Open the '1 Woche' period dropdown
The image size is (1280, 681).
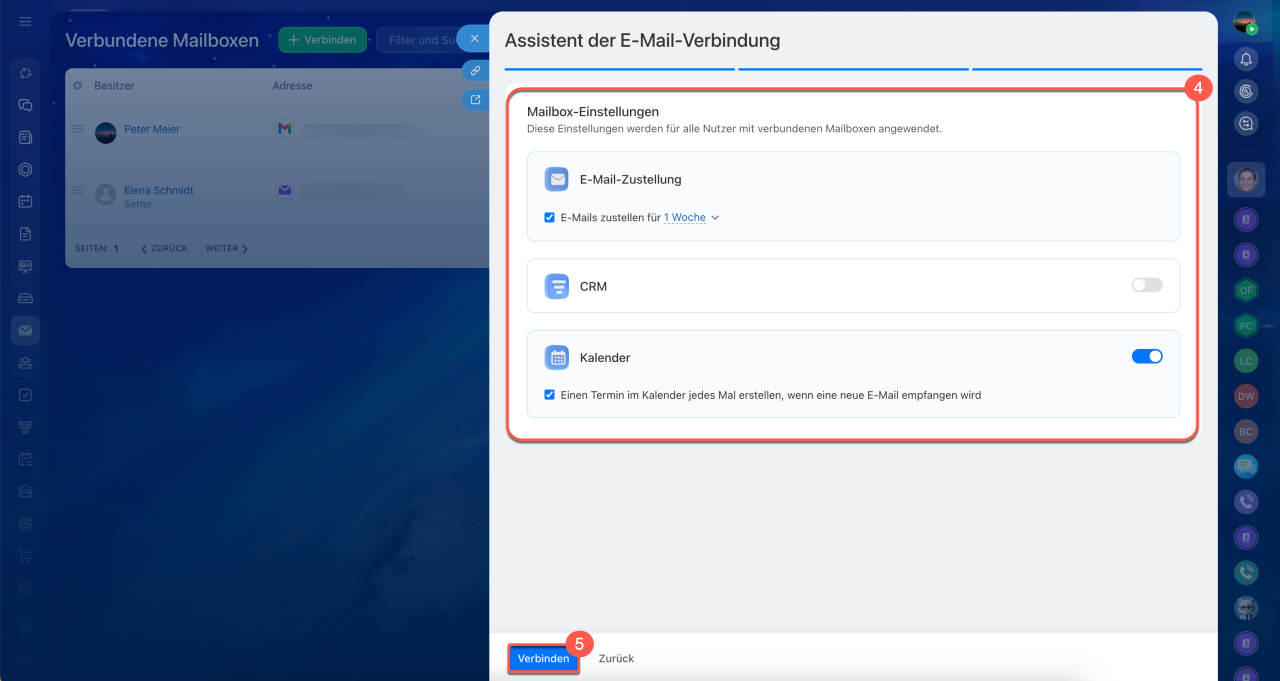(x=692, y=217)
